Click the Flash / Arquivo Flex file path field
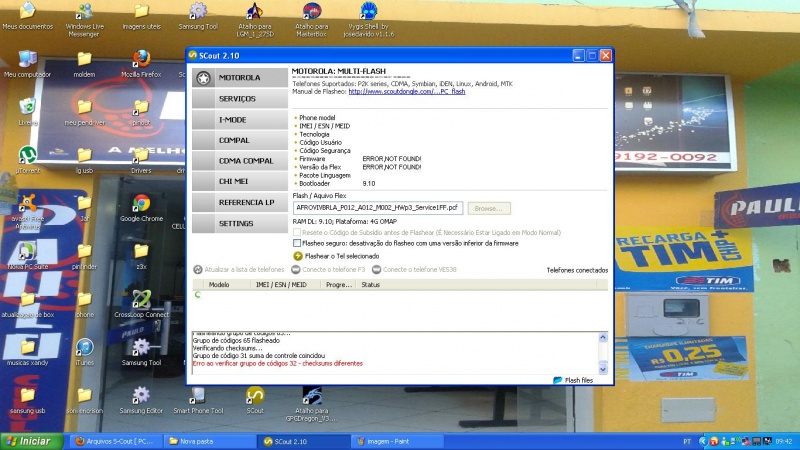The width and height of the screenshot is (800, 450). click(378, 208)
